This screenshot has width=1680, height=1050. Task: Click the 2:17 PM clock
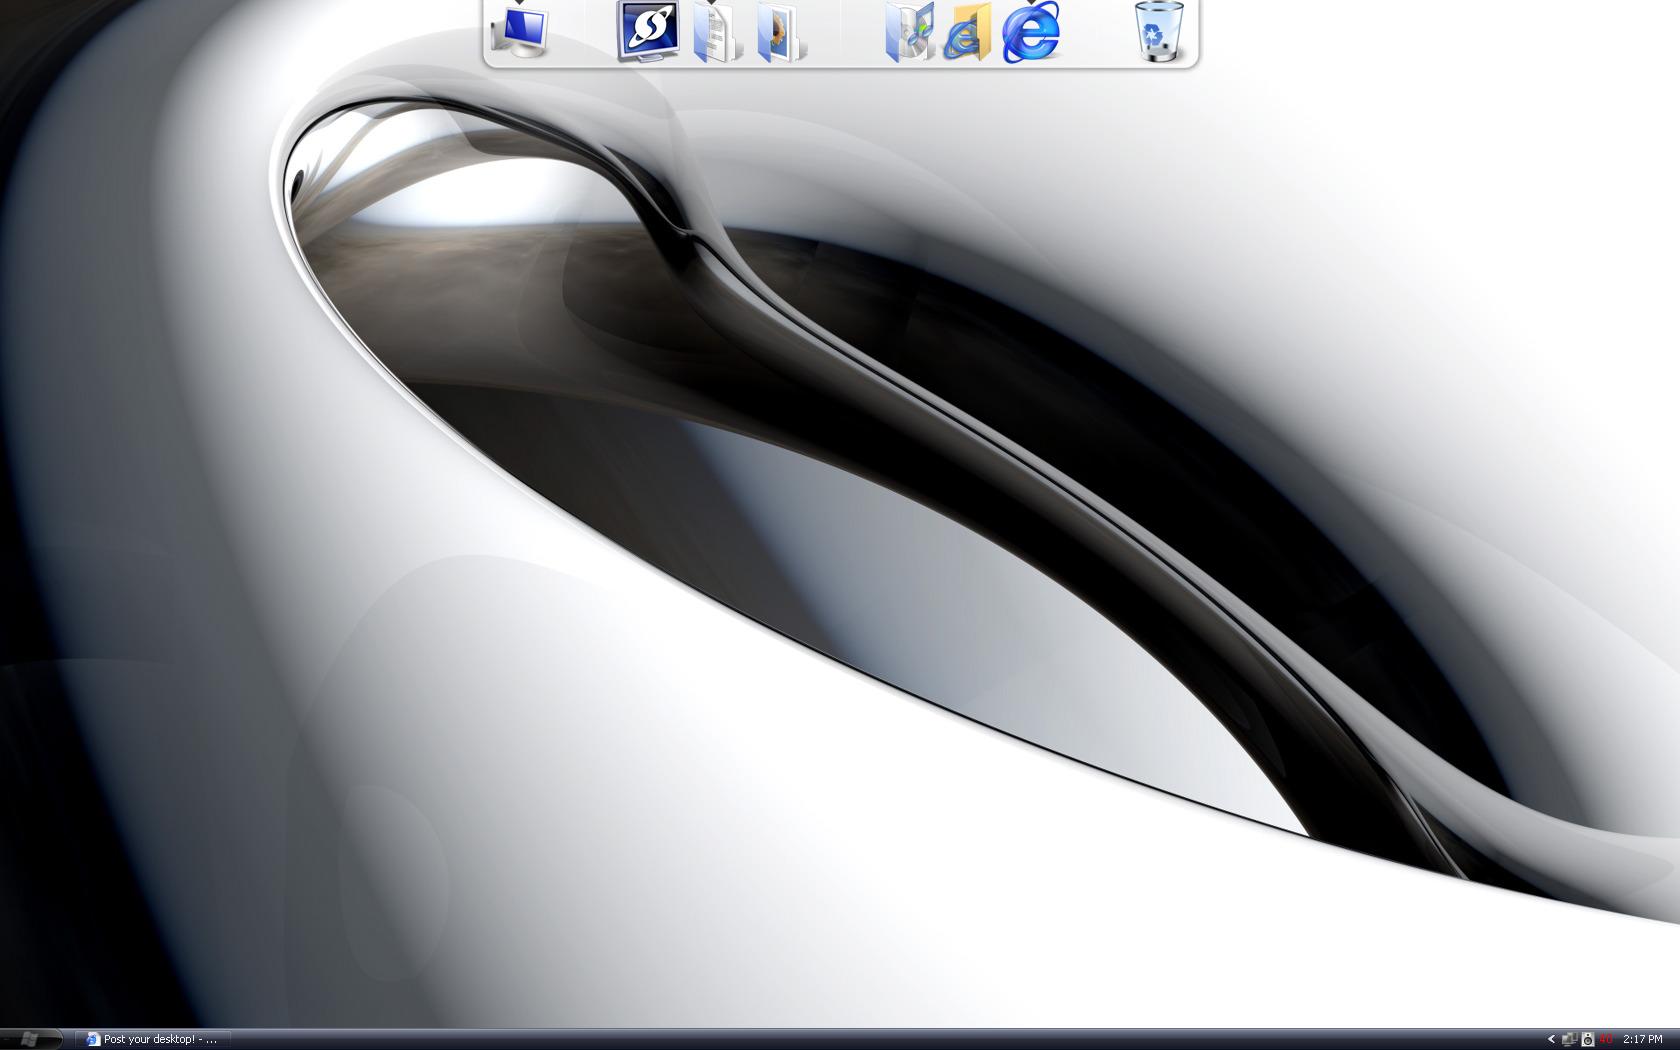1643,1040
